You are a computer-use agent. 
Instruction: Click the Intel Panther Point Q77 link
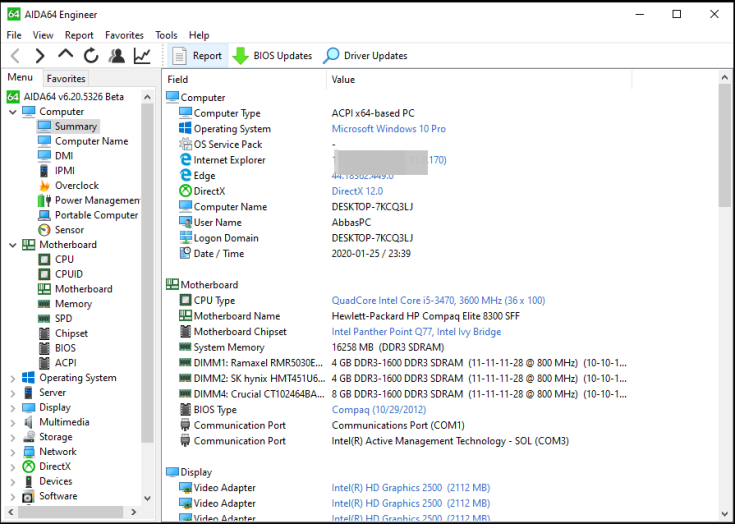point(416,332)
